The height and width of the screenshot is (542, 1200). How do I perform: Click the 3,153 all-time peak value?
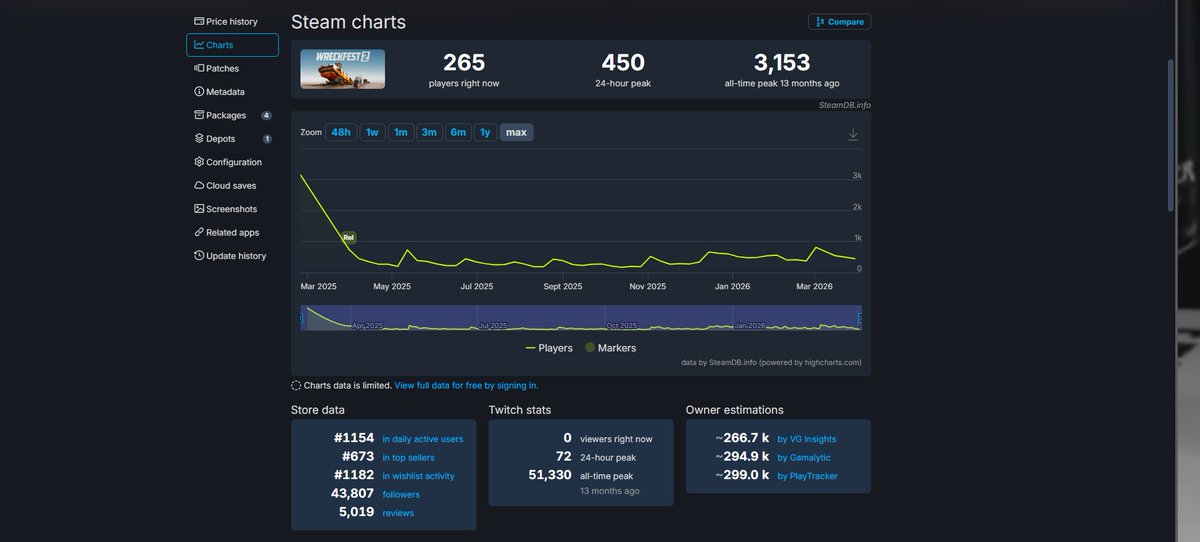coord(782,63)
